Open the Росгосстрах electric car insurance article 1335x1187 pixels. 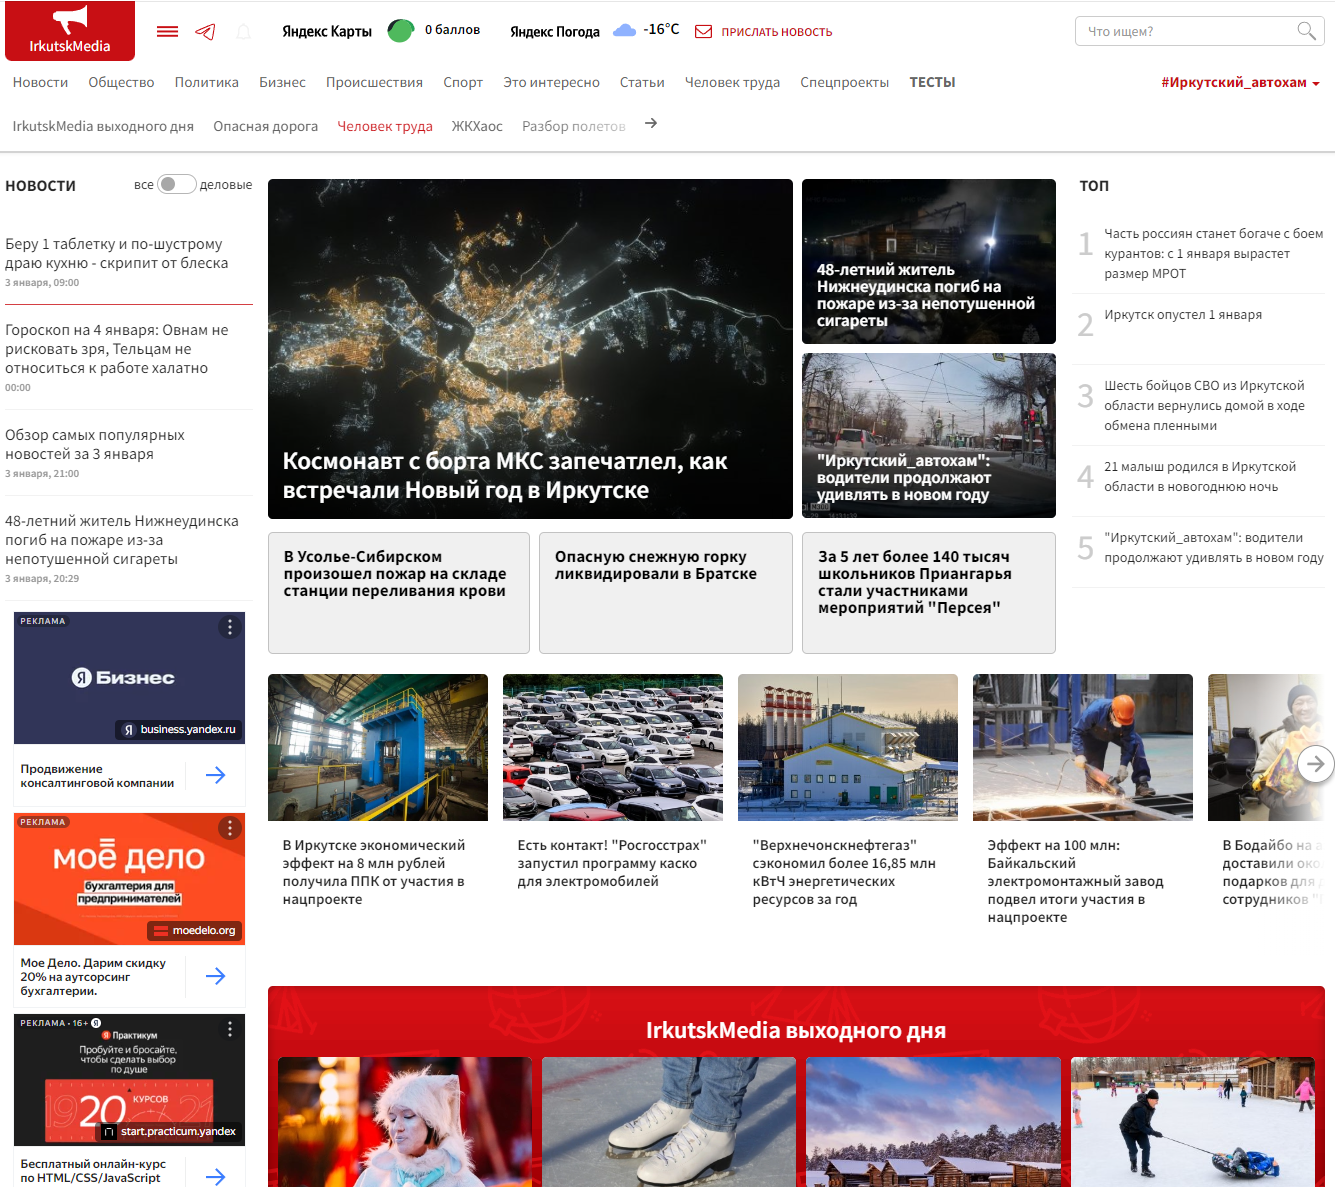[x=613, y=784]
